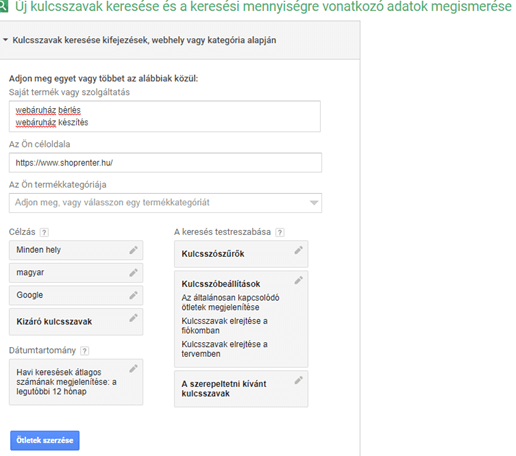Open the termékkategória dropdown arrow
This screenshot has width=516, height=456.
pos(314,203)
